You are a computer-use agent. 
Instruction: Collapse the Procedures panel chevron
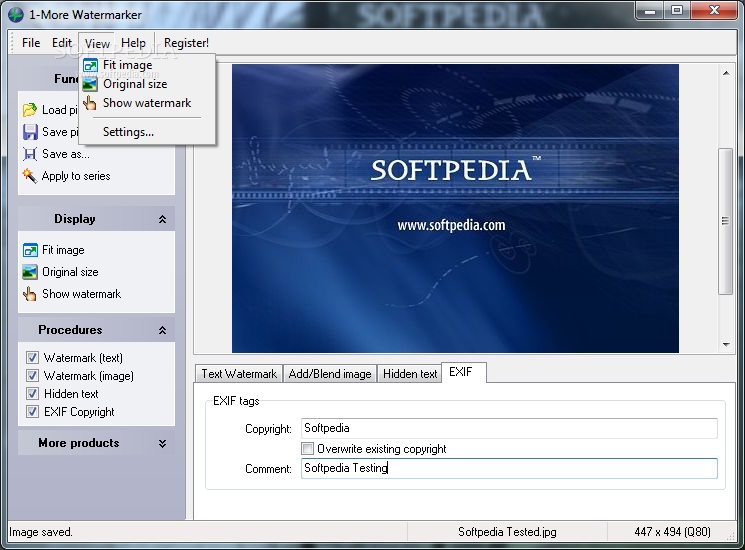click(x=162, y=330)
